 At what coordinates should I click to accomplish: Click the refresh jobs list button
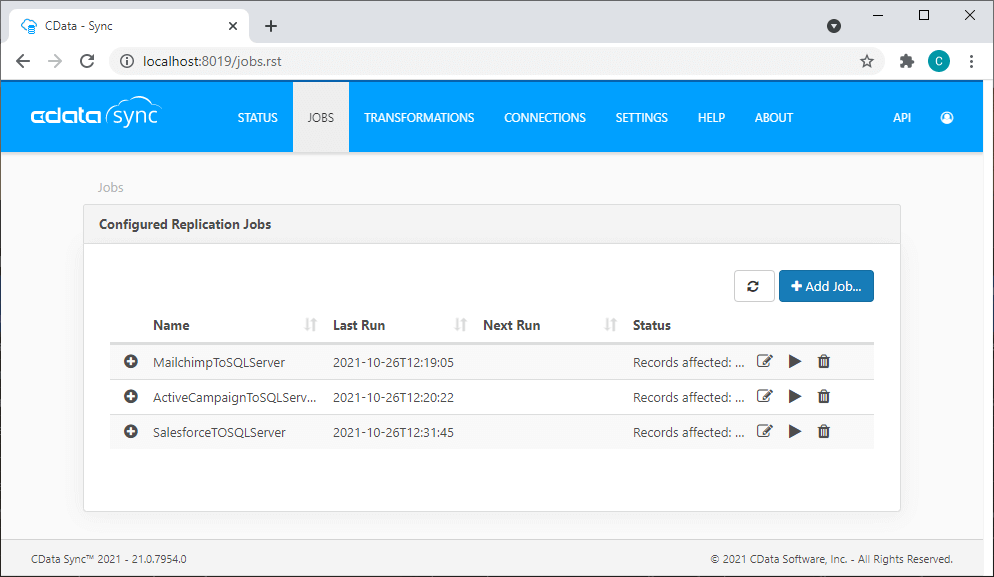753,286
